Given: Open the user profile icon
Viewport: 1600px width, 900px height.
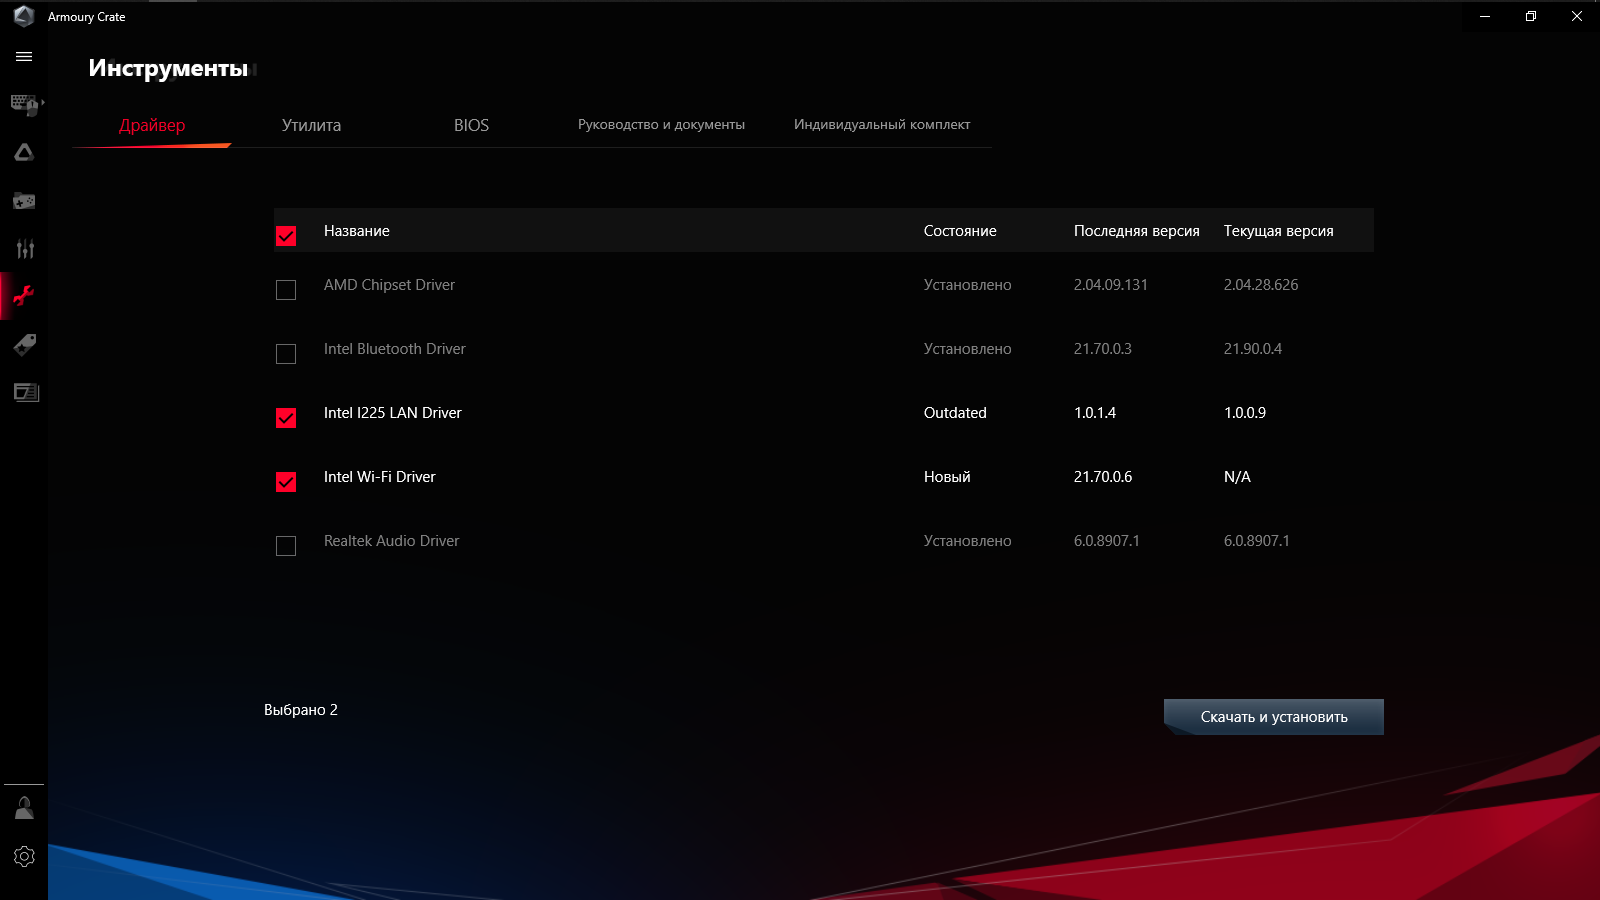Looking at the screenshot, I should tap(24, 808).
